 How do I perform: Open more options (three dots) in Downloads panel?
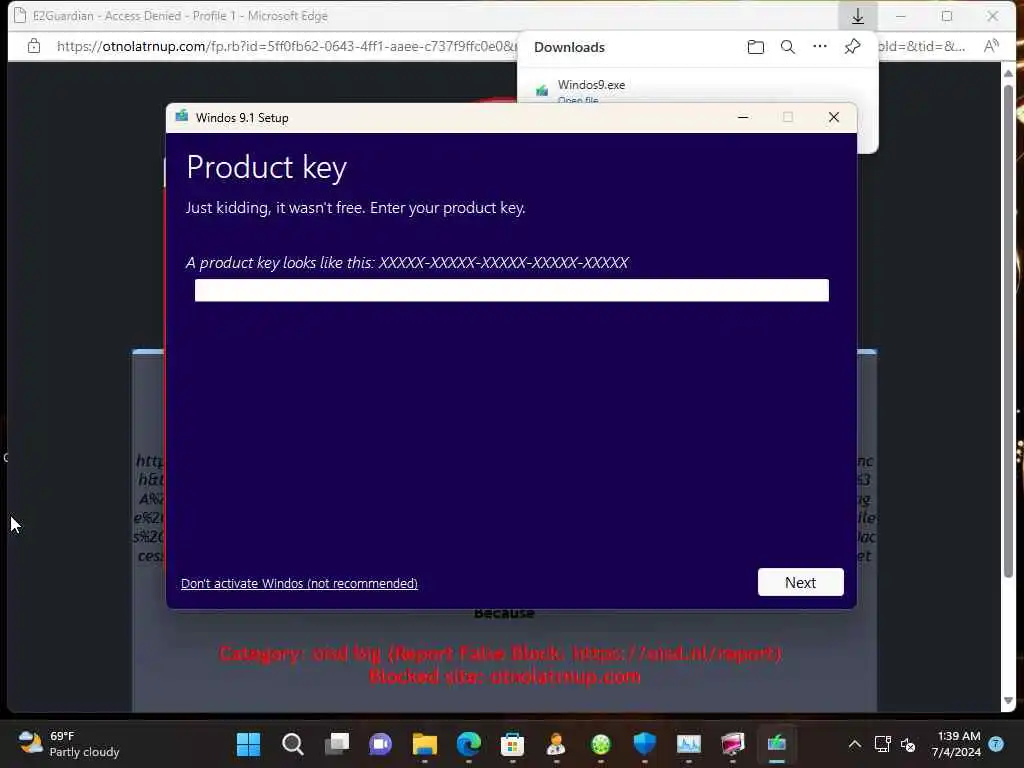pyautogui.click(x=820, y=46)
